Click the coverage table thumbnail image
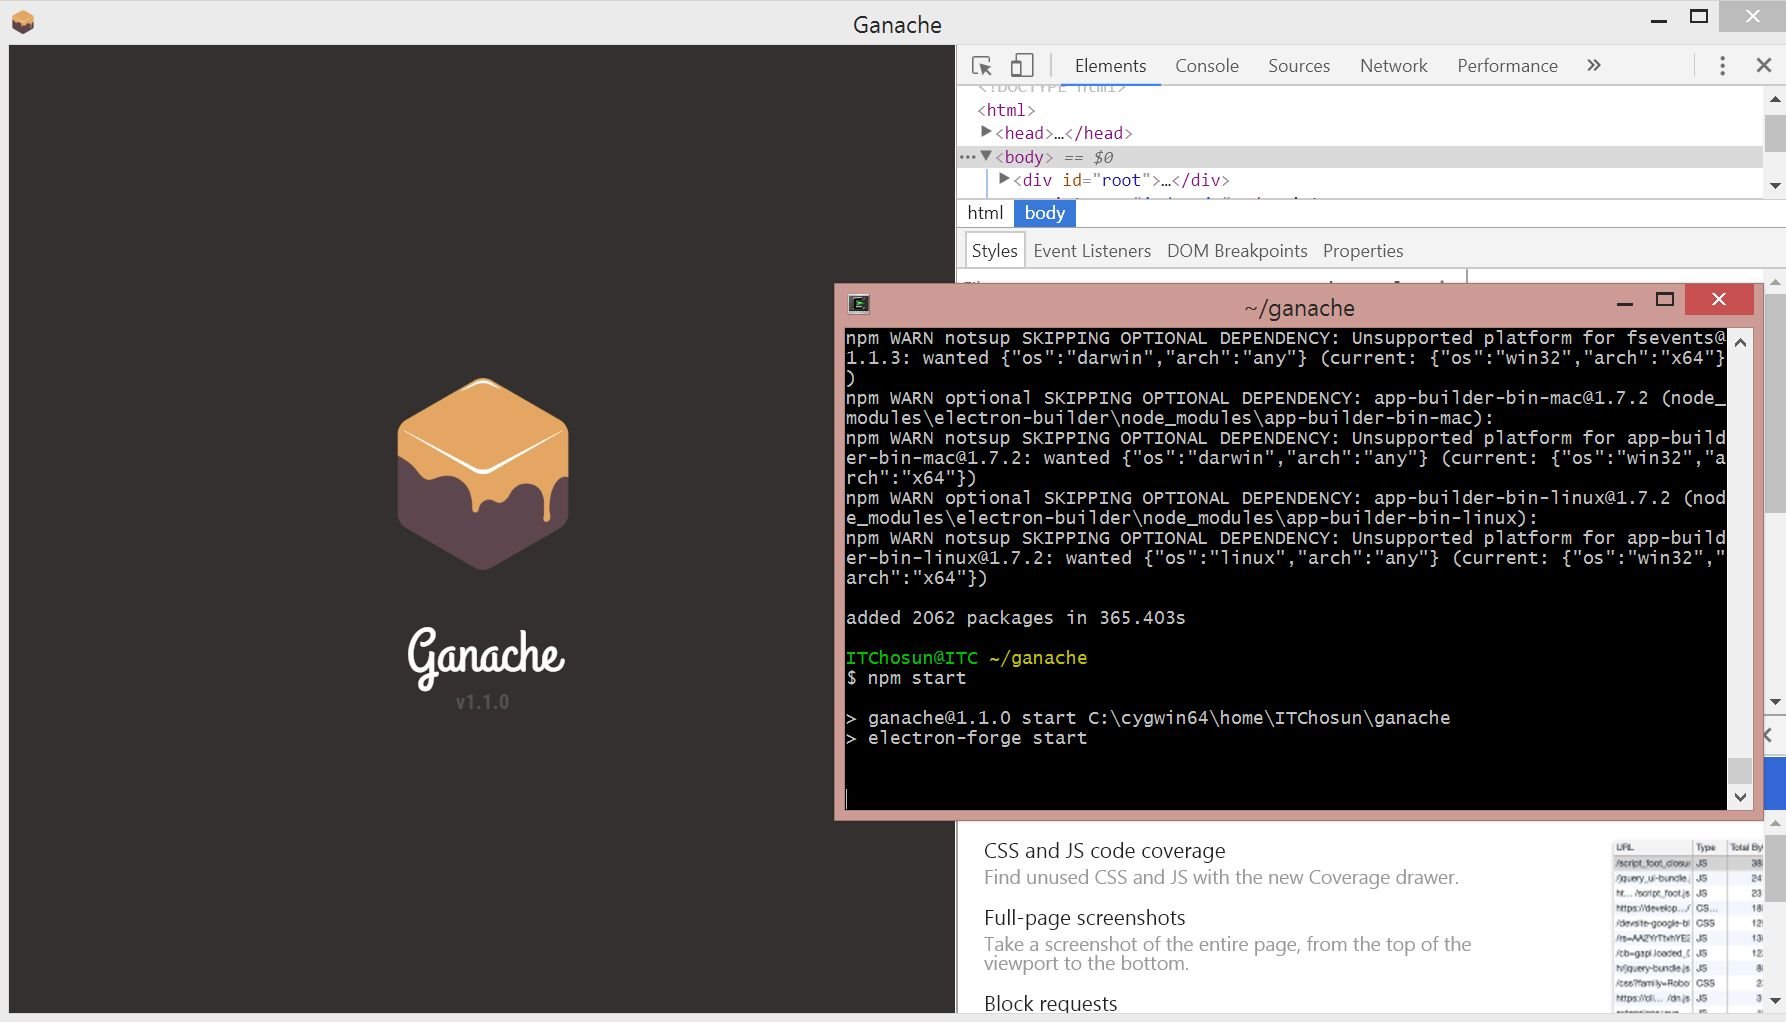Screen dimensions: 1786x1022 tap(1687, 925)
